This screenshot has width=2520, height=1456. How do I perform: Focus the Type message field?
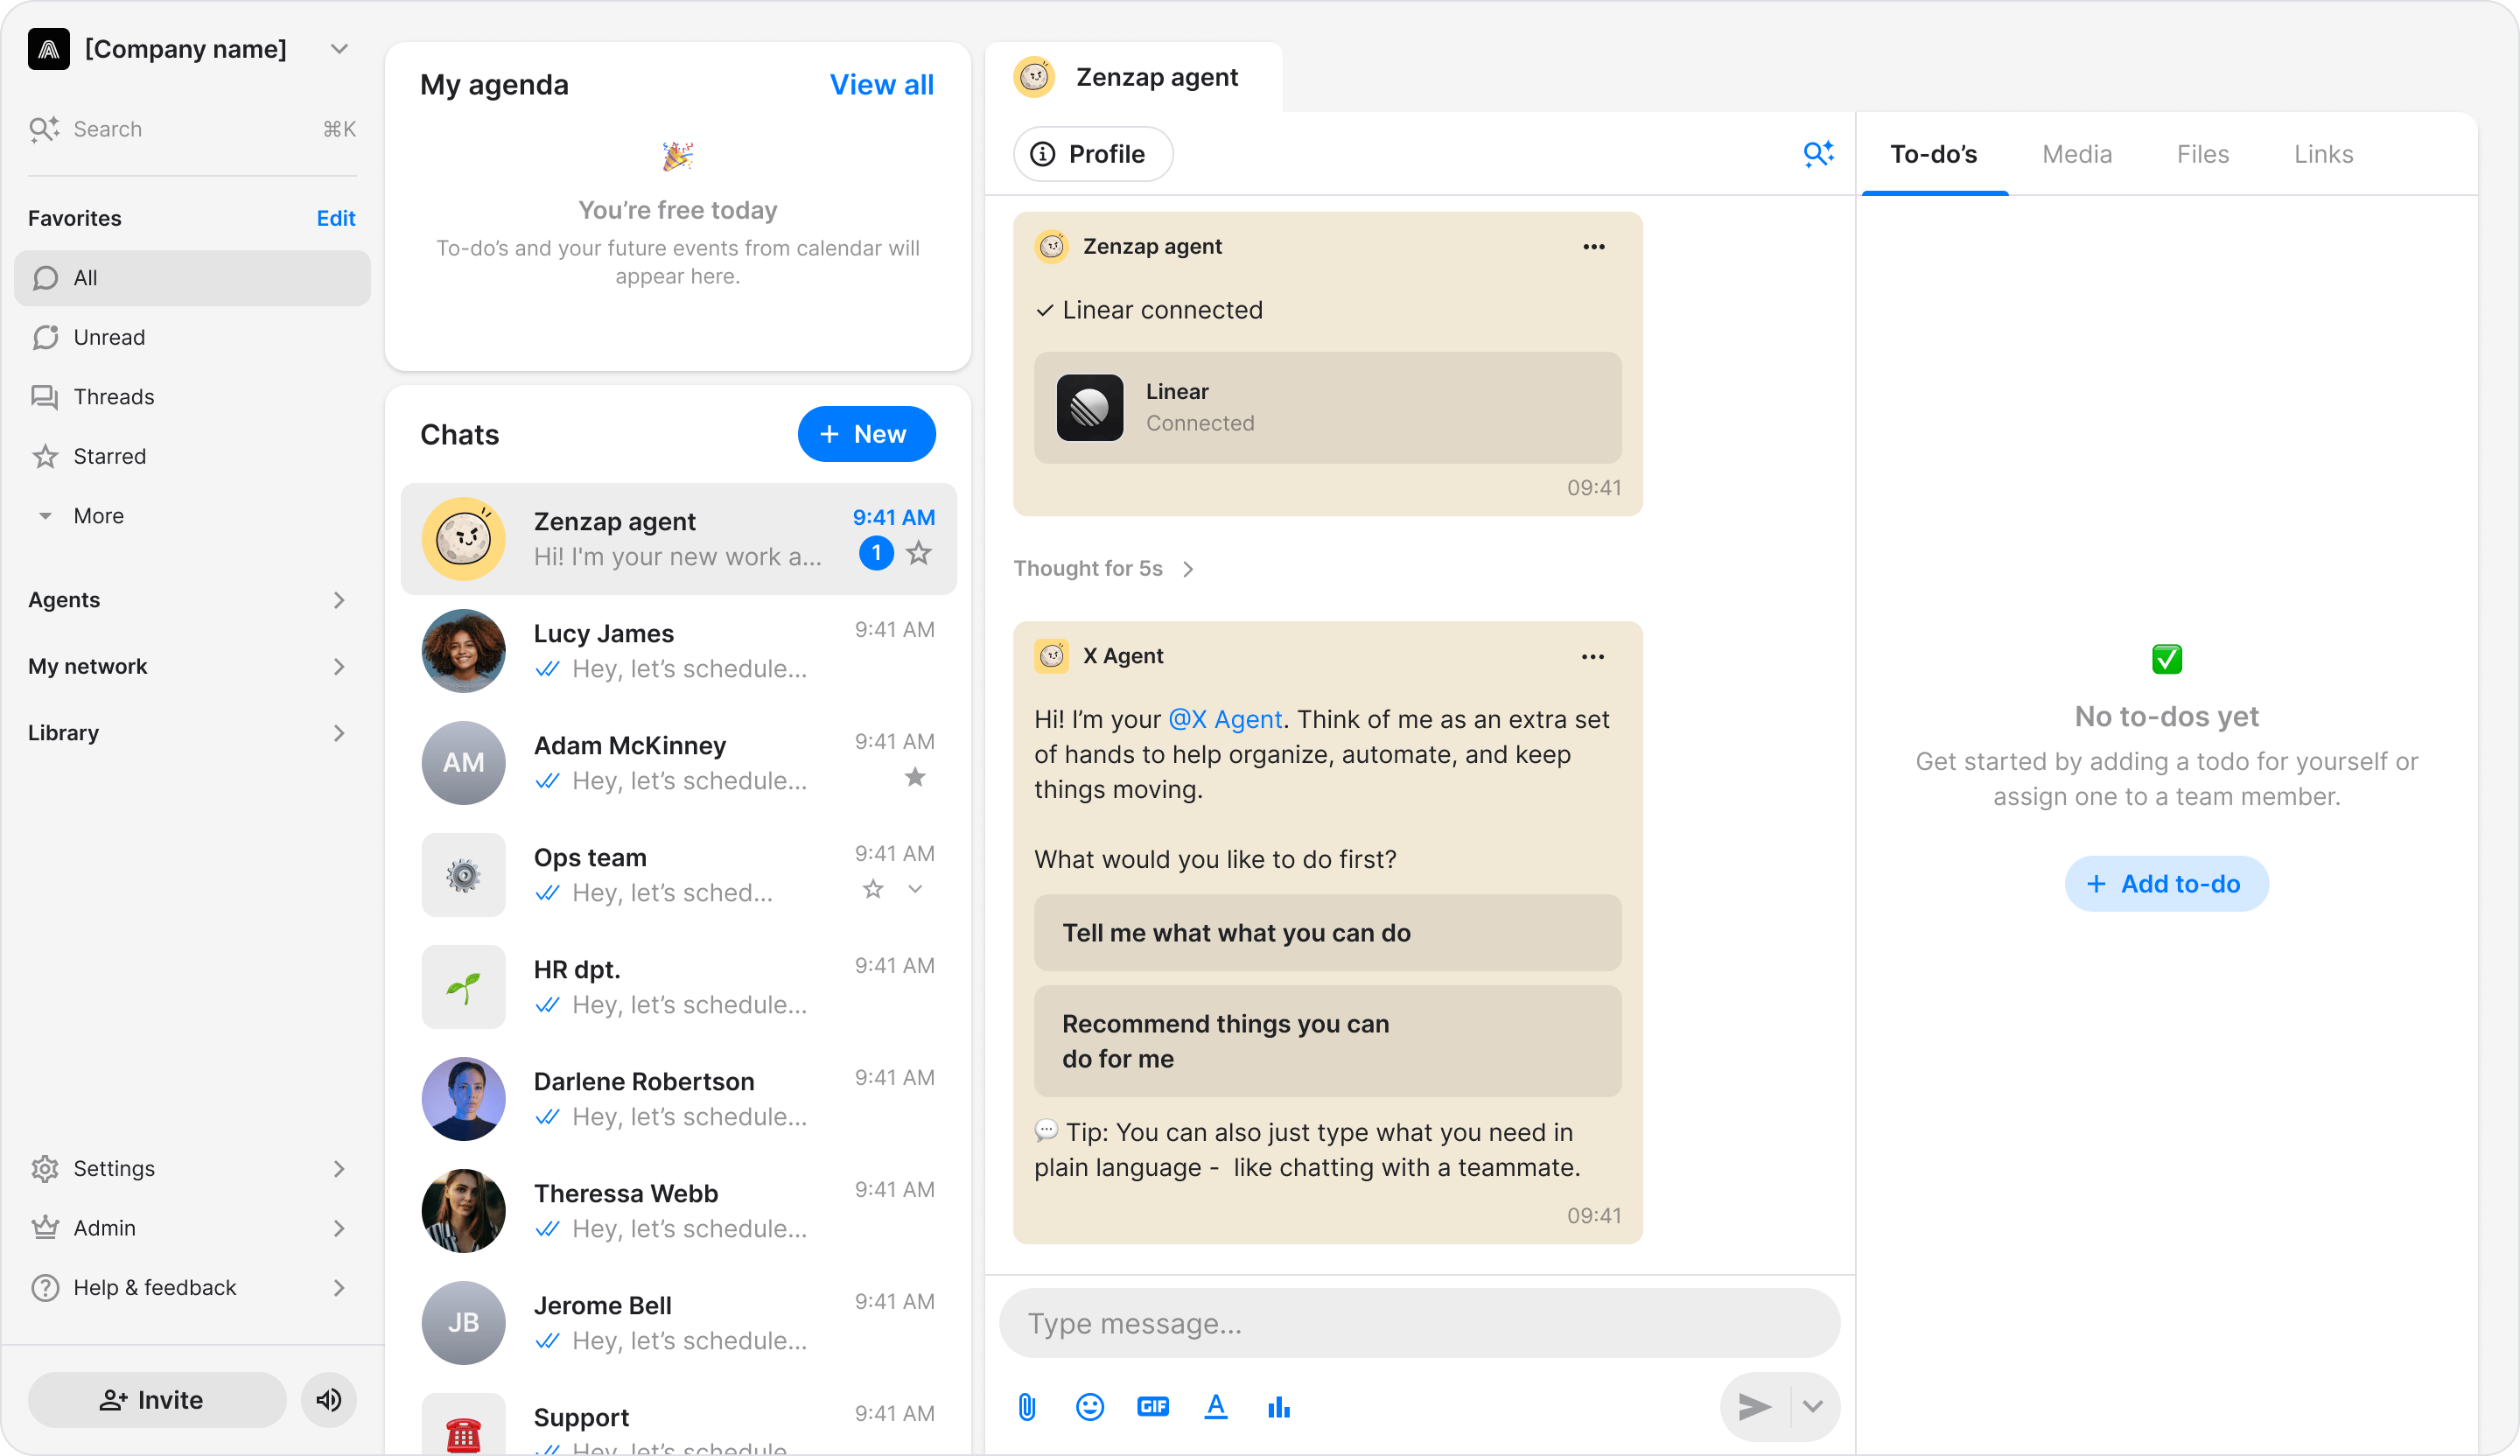(1420, 1323)
